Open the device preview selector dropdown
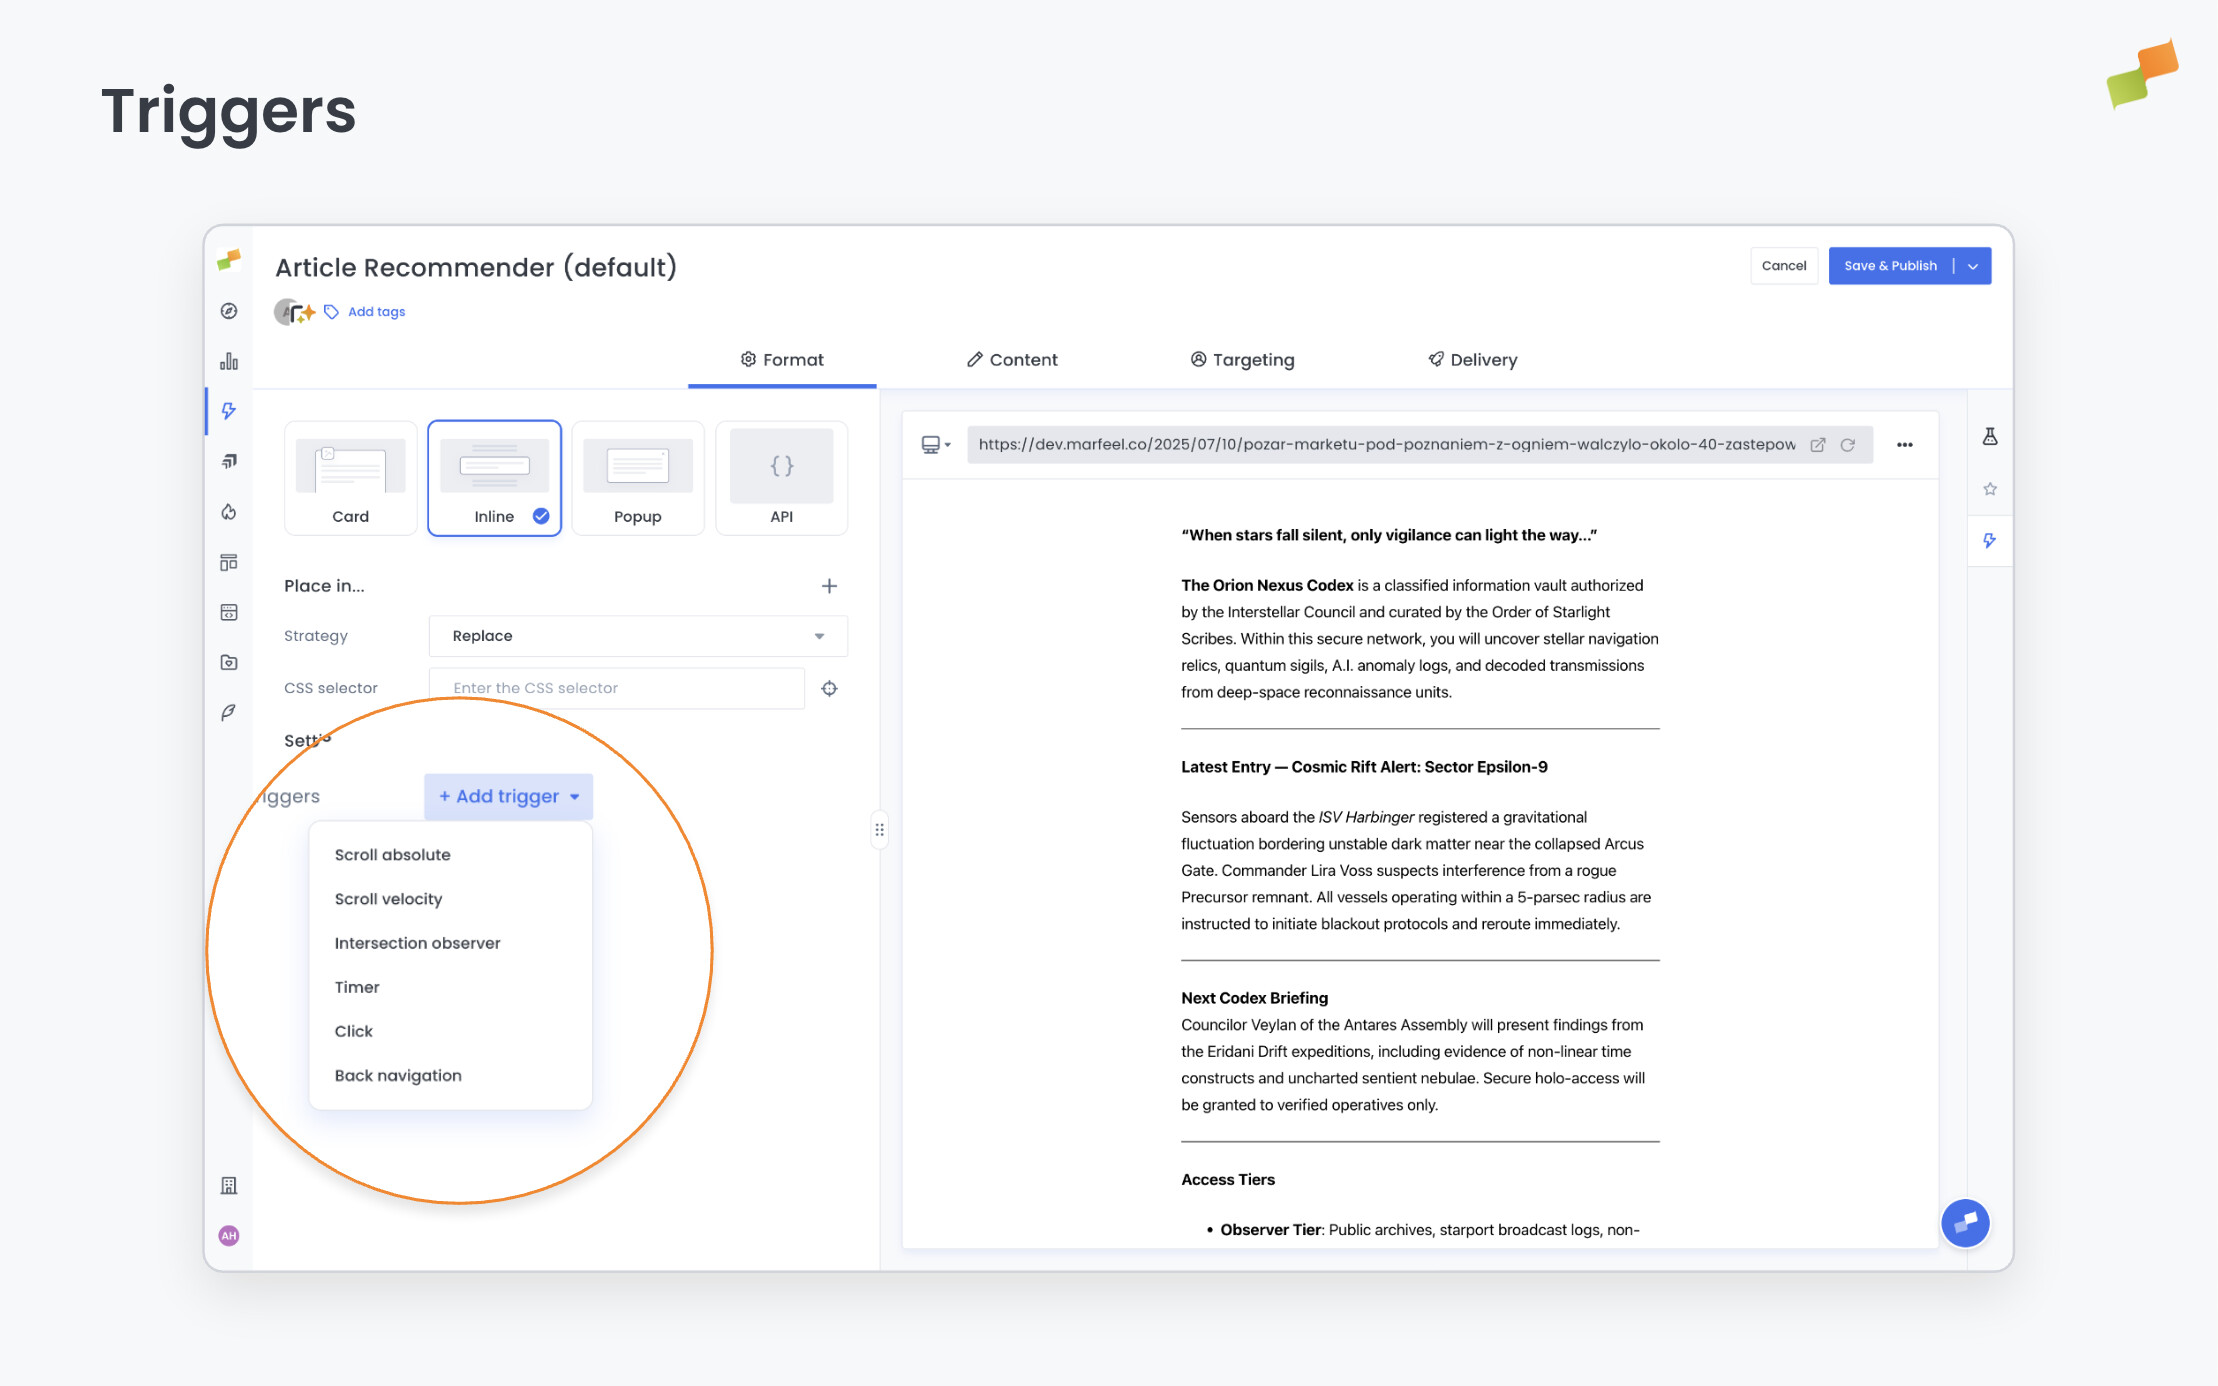This screenshot has height=1386, width=2218. pyautogui.click(x=935, y=444)
